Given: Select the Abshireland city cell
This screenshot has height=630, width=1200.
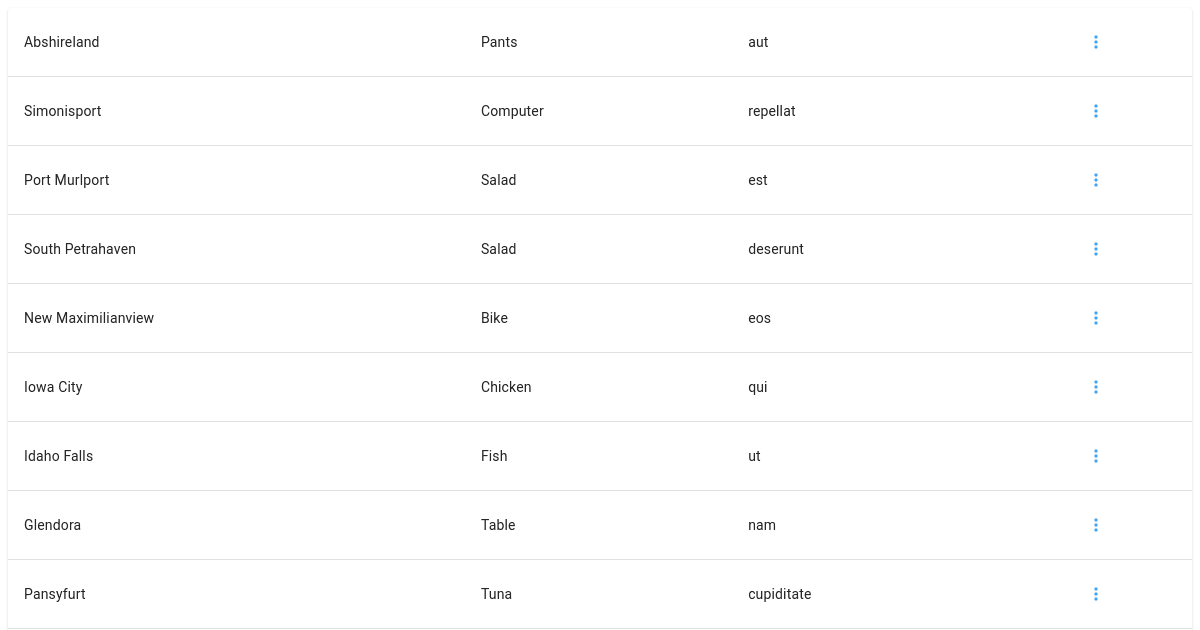Looking at the screenshot, I should pyautogui.click(x=62, y=42).
